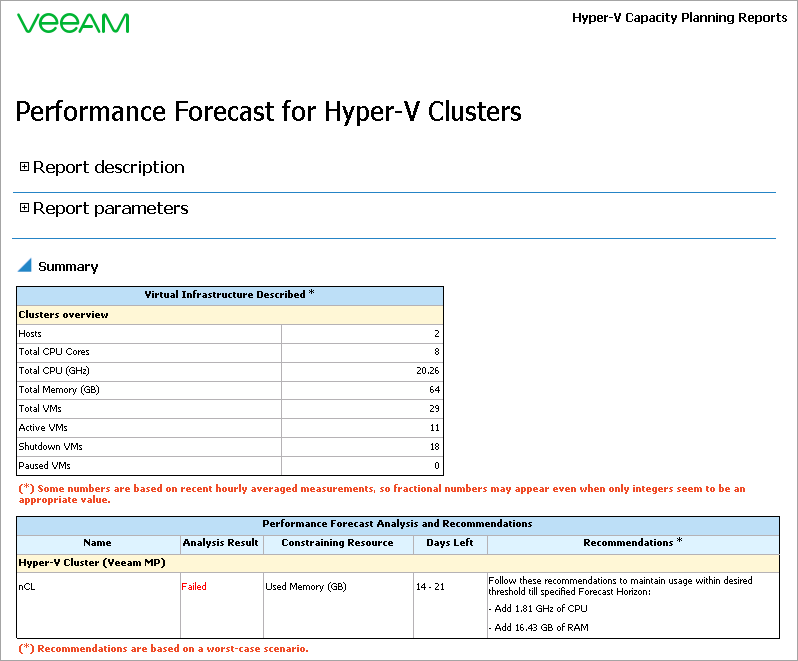Click the Hyper-V Capacity Planning Reports header
The height and width of the screenshot is (661, 798).
click(x=679, y=18)
